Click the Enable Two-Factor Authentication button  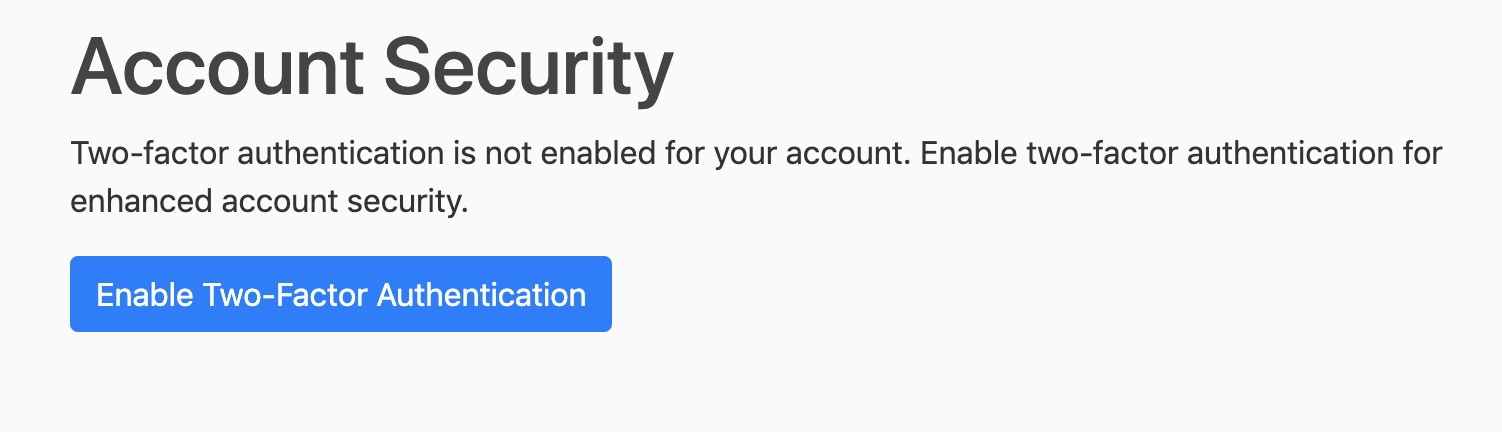tap(340, 294)
